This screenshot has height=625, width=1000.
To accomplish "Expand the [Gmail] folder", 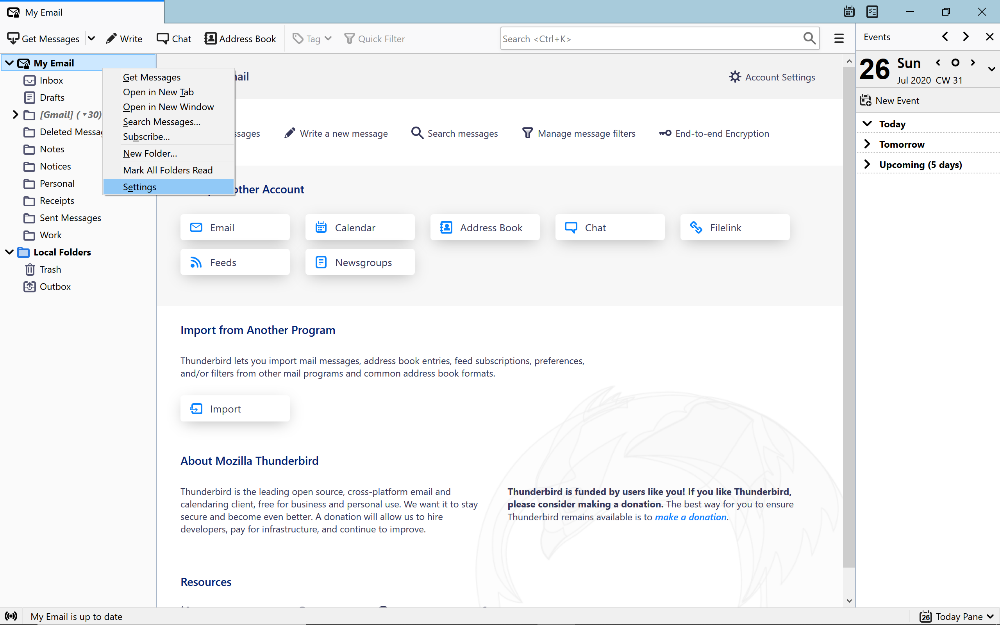I will click(15, 115).
